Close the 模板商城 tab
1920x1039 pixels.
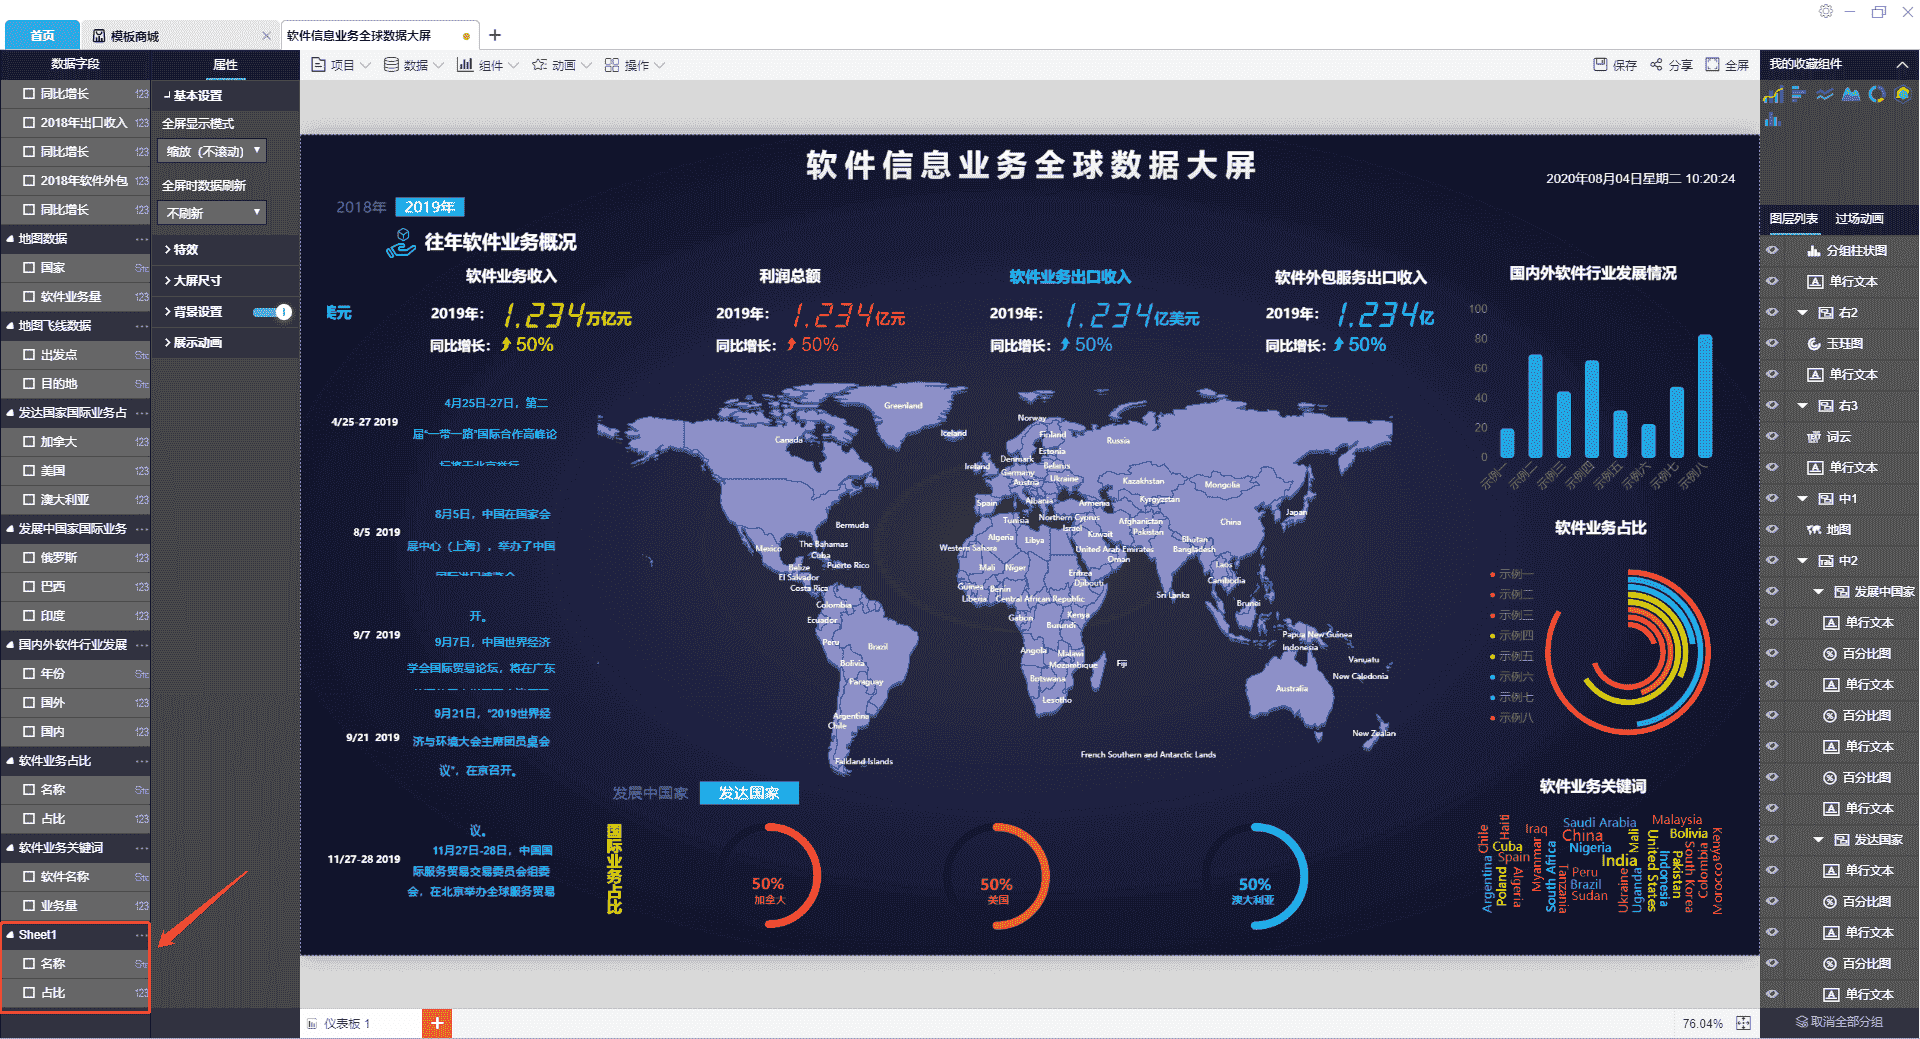tap(266, 36)
